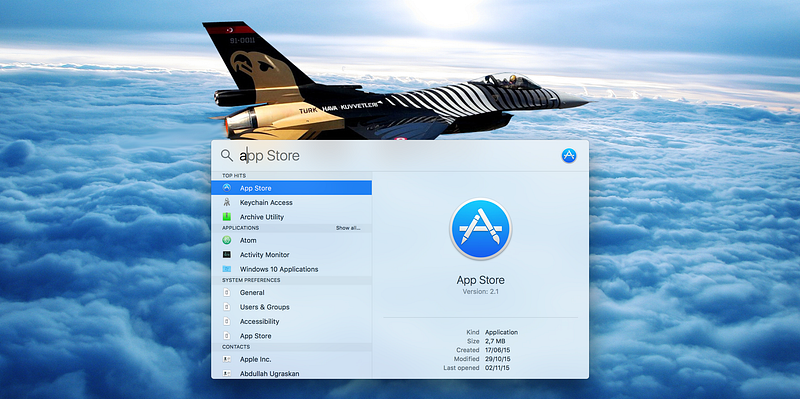Click the Apple Inc. contact card icon
The height and width of the screenshot is (399, 800).
227,359
